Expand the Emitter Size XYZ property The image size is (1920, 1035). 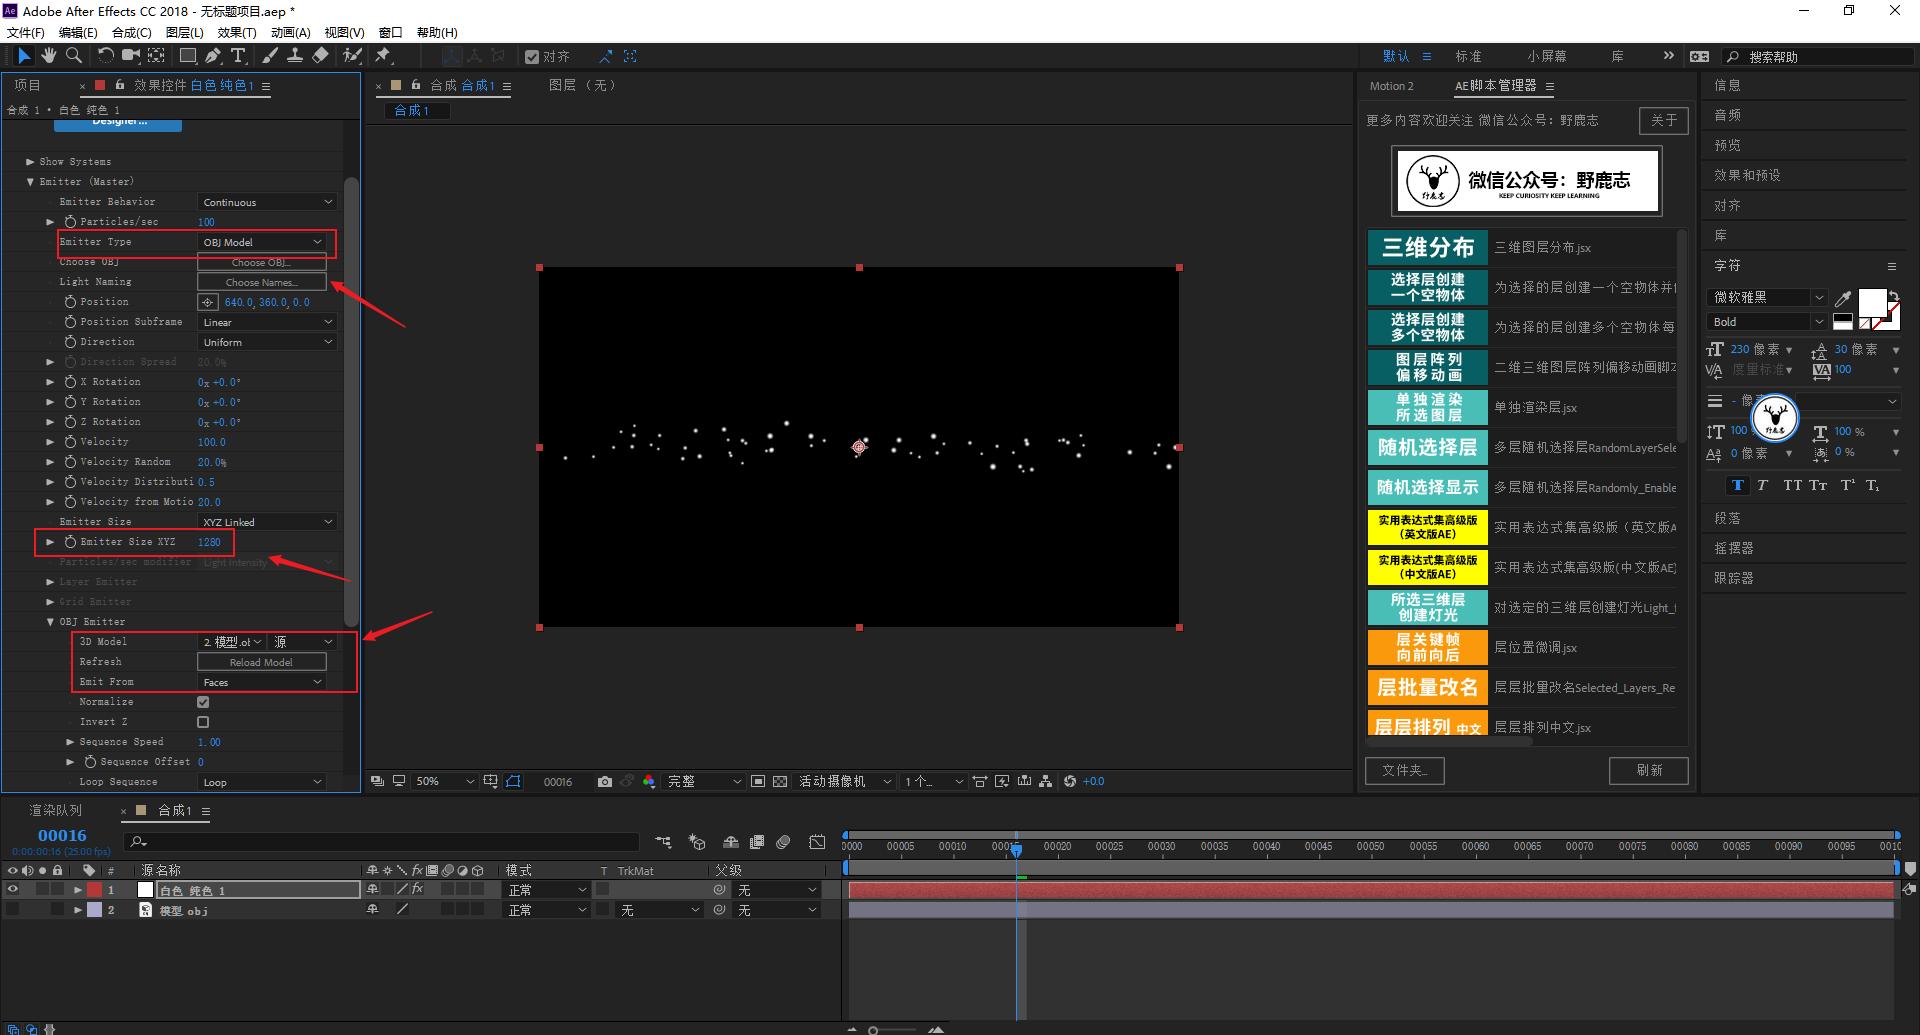pyautogui.click(x=50, y=542)
